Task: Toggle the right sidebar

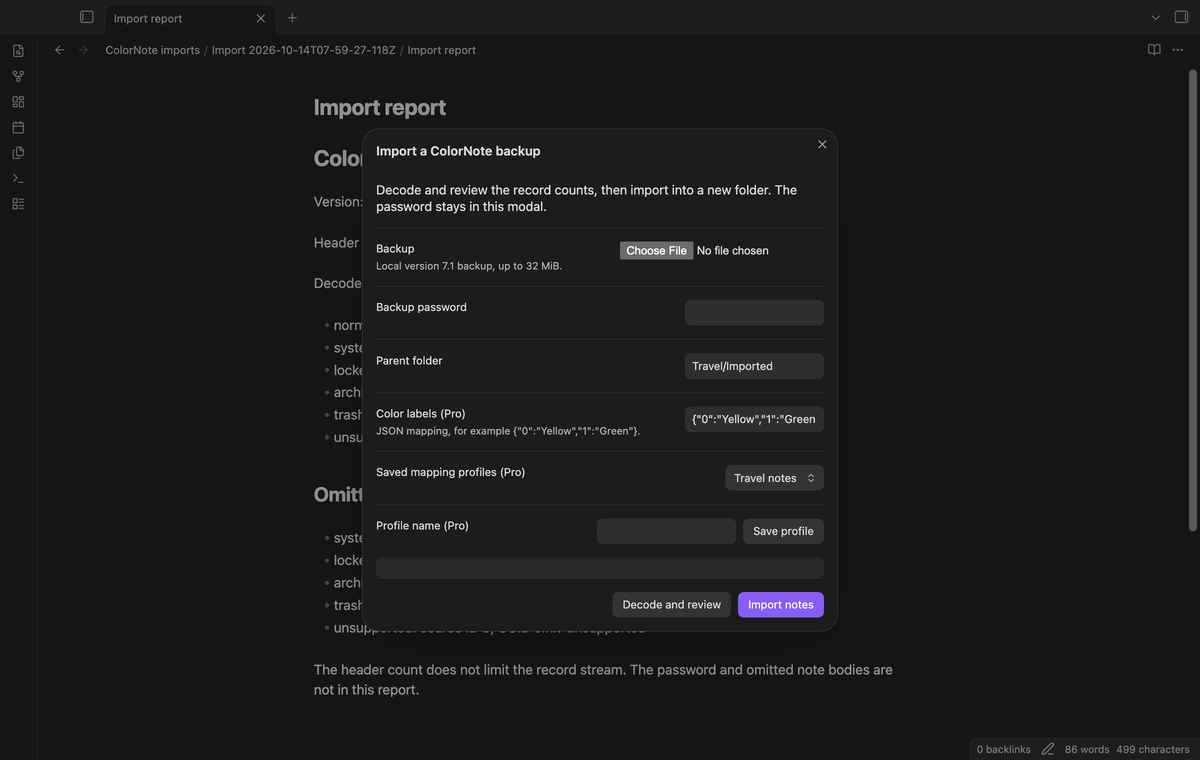Action: (1181, 18)
